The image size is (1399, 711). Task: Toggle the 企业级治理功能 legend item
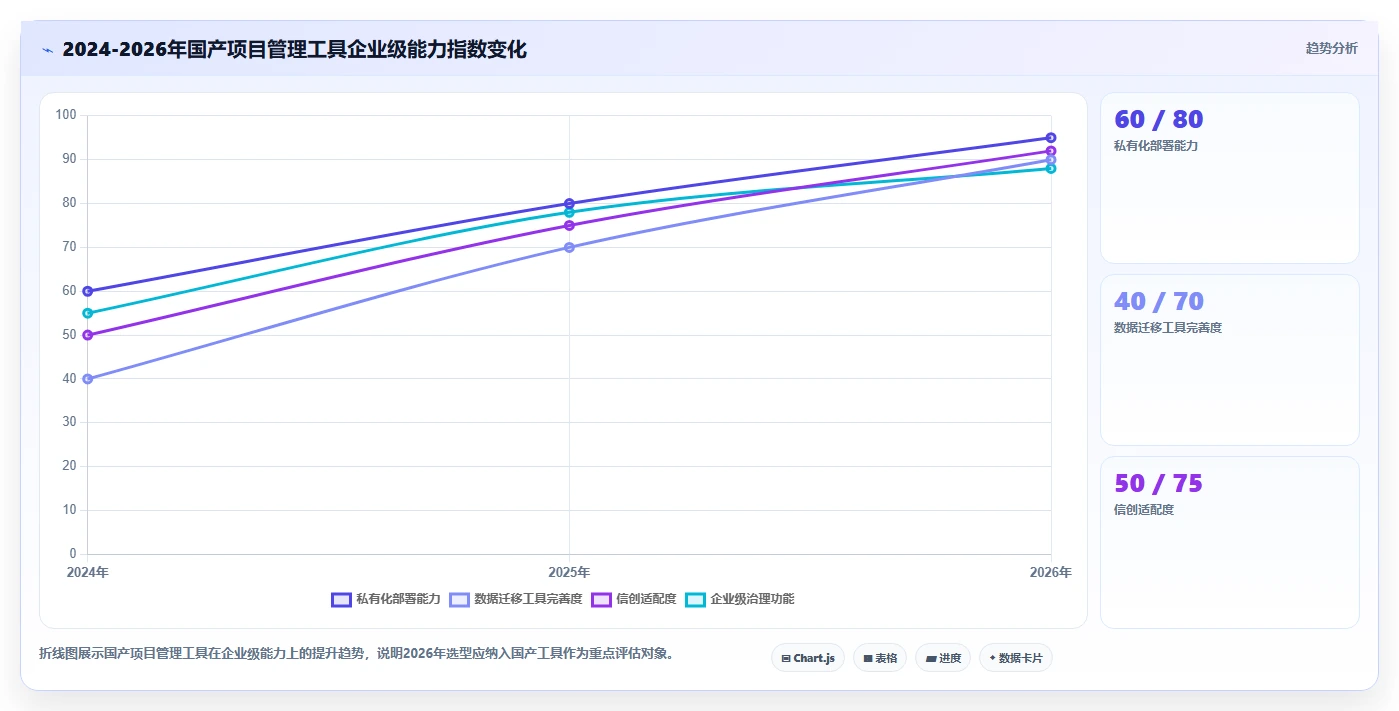click(x=740, y=599)
